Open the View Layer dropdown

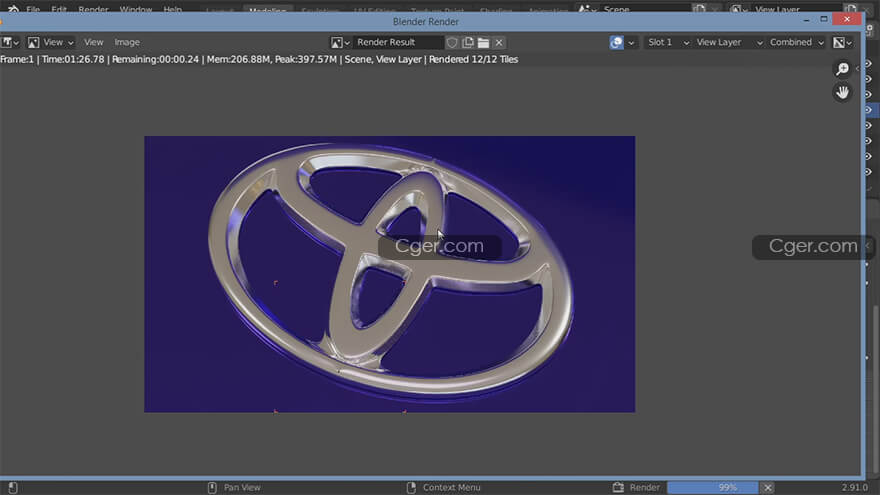coord(728,42)
